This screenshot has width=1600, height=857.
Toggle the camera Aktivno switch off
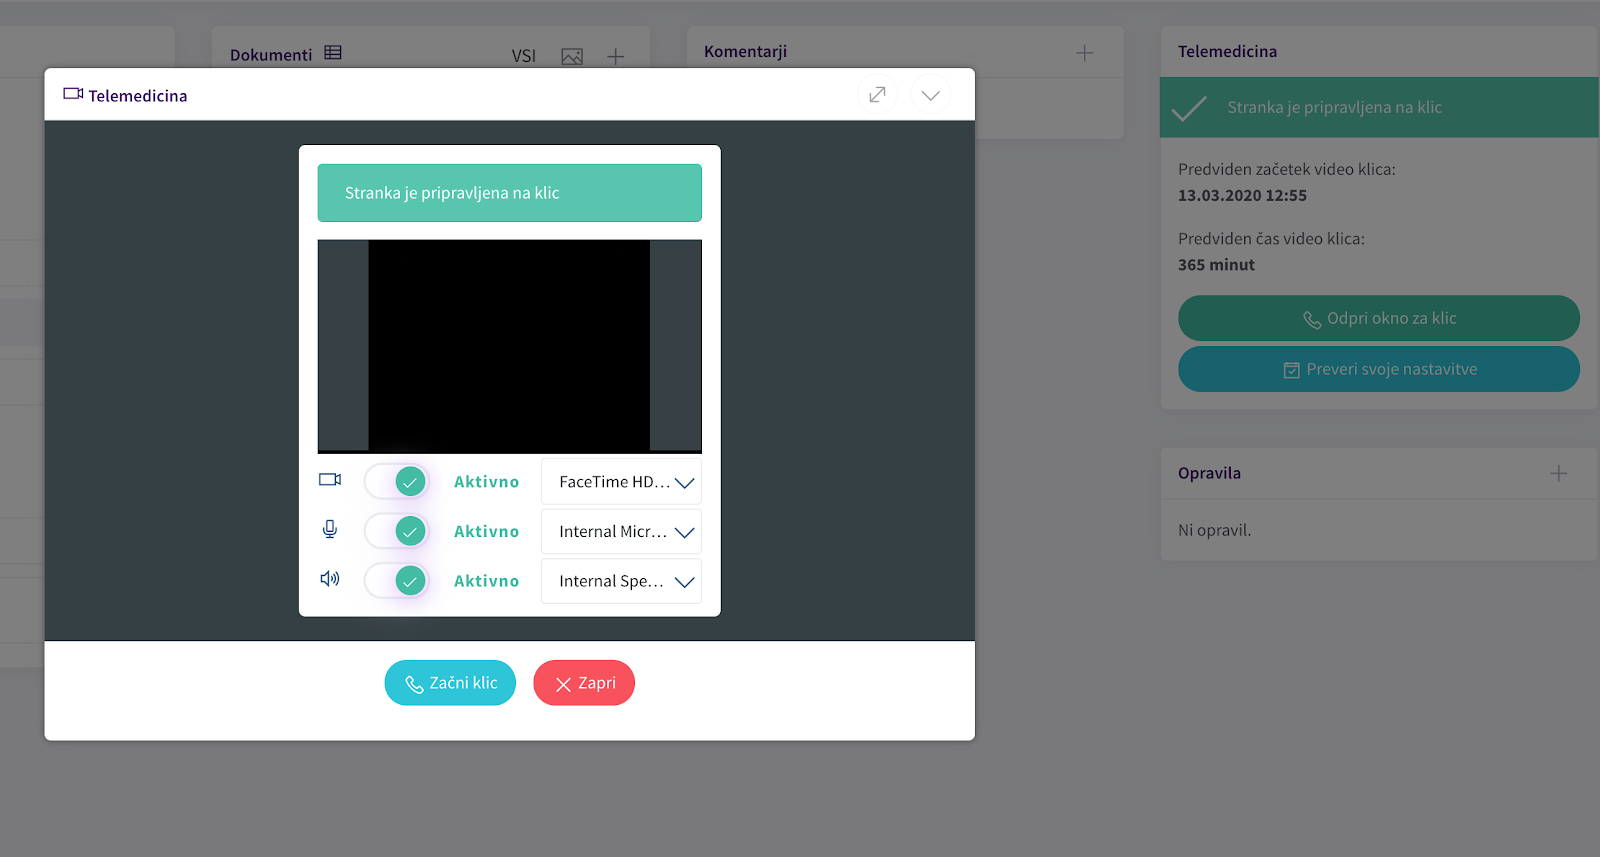[x=397, y=481]
